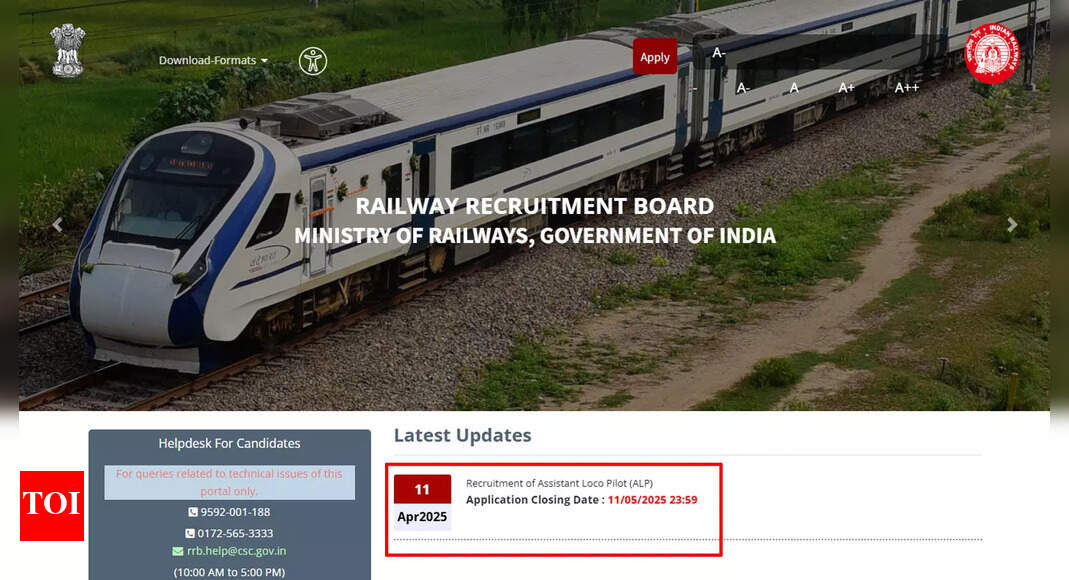Decrease font size with A- option
Viewport: 1069px width, 580px height.
743,88
